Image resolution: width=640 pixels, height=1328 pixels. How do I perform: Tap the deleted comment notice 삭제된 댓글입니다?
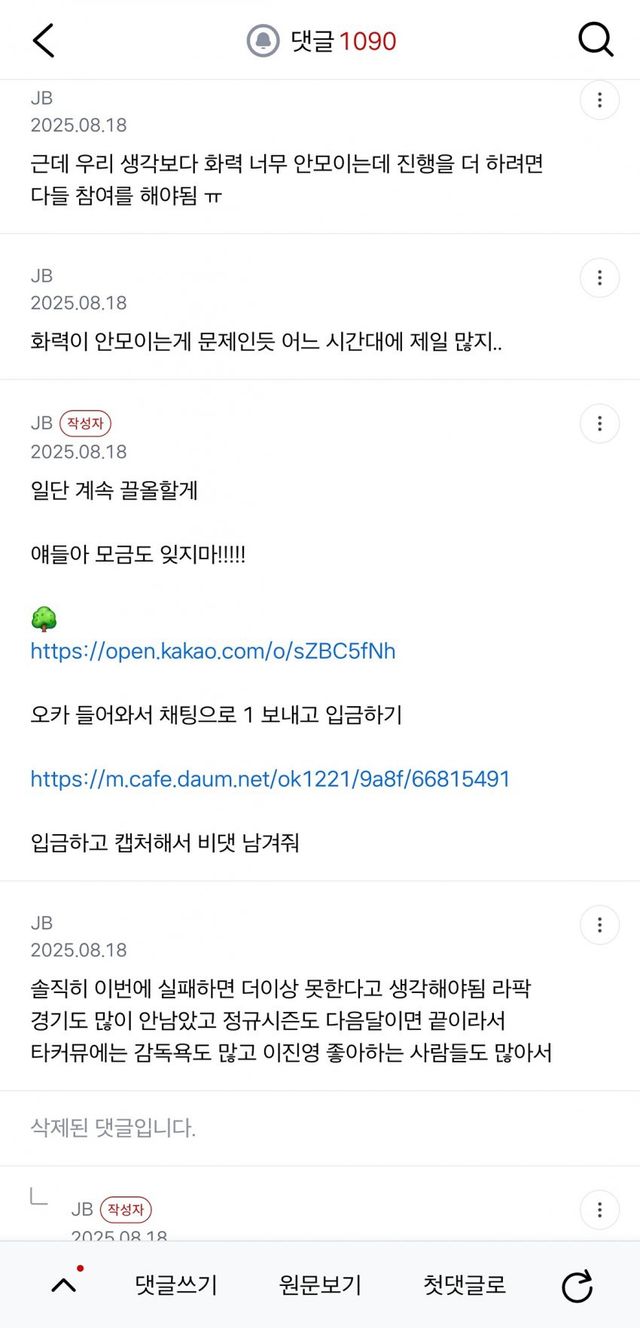pyautogui.click(x=113, y=1128)
